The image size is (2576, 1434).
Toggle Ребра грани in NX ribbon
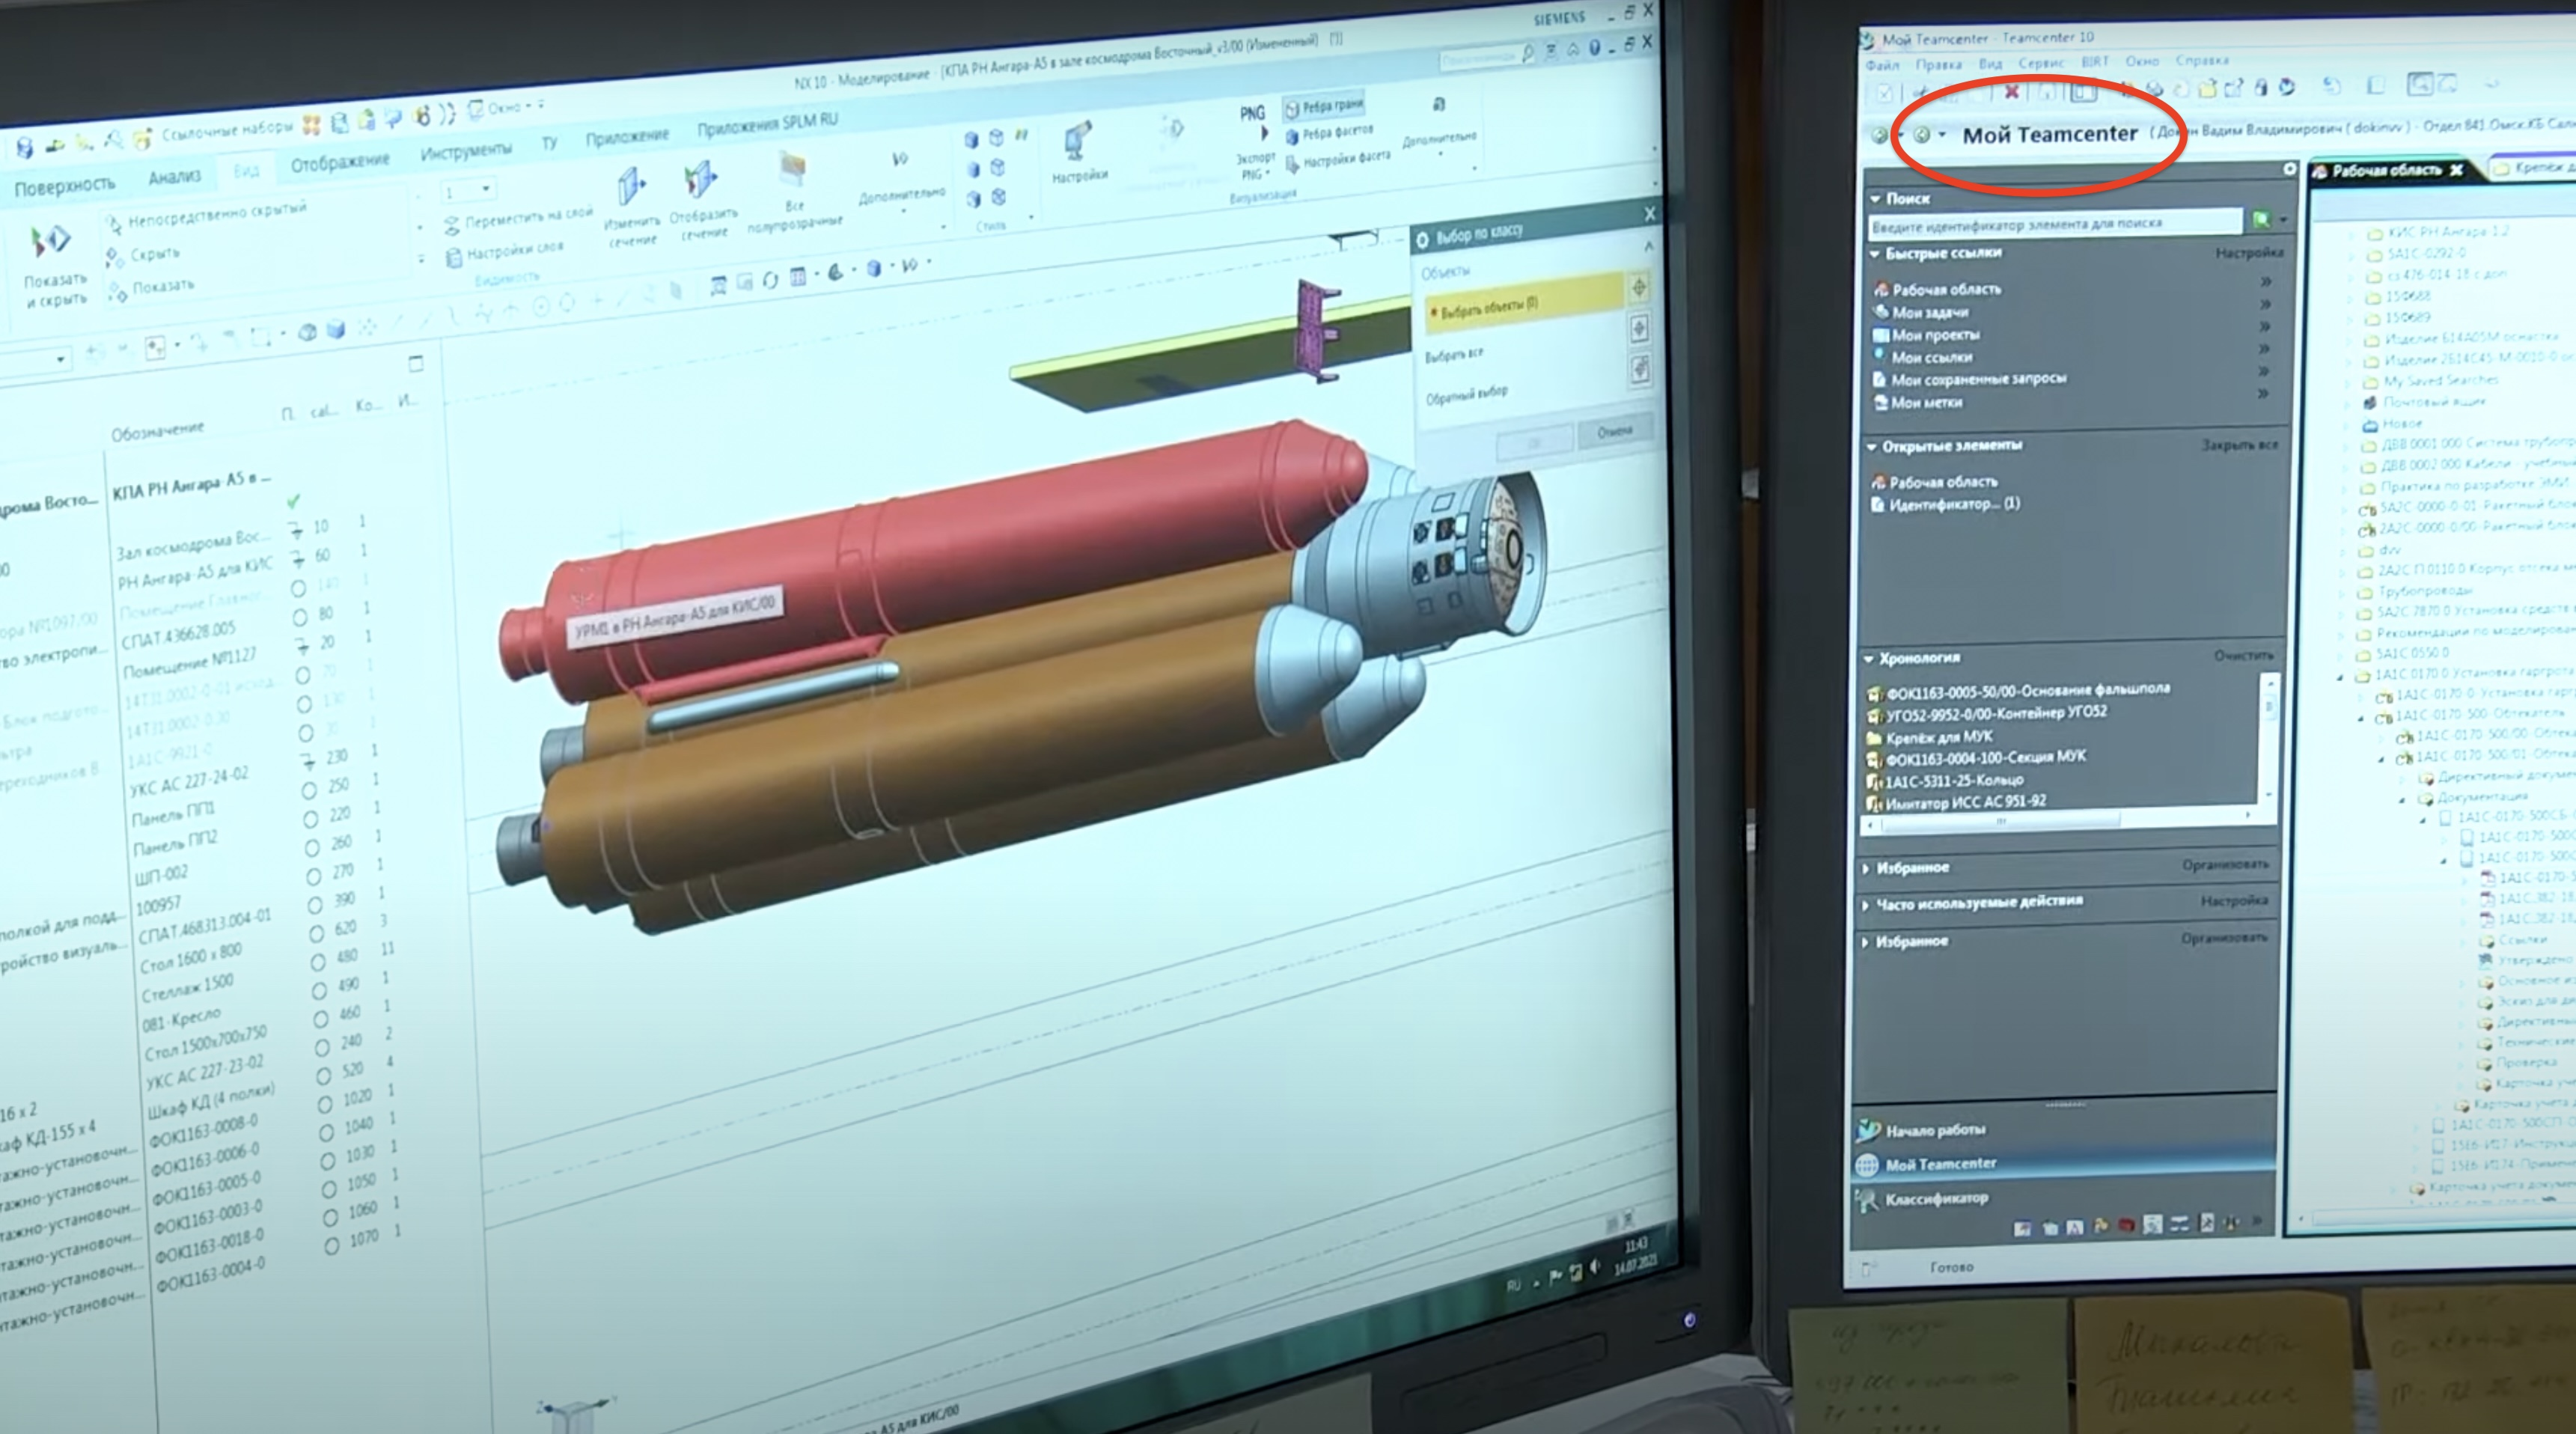tap(1324, 106)
